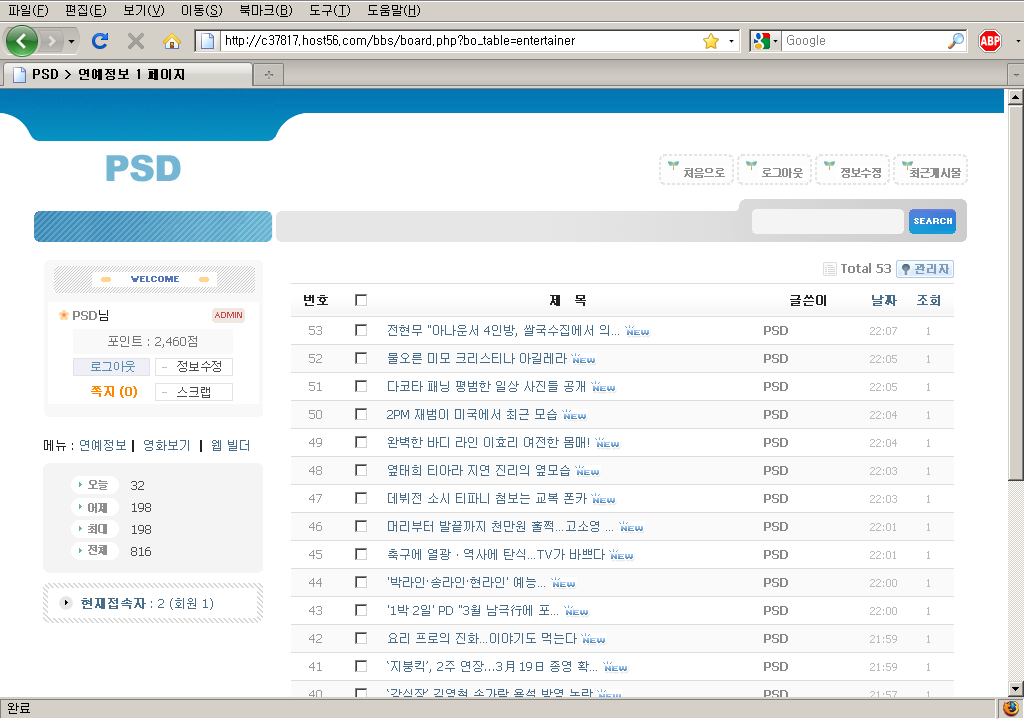
Task: Open the 도구(T) menu
Action: click(x=330, y=11)
